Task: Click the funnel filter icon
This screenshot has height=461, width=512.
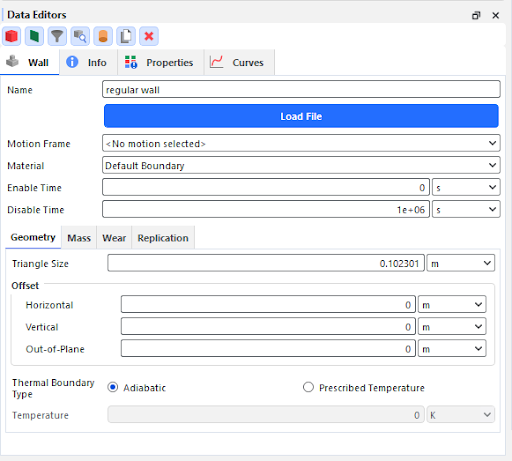Action: pos(57,36)
